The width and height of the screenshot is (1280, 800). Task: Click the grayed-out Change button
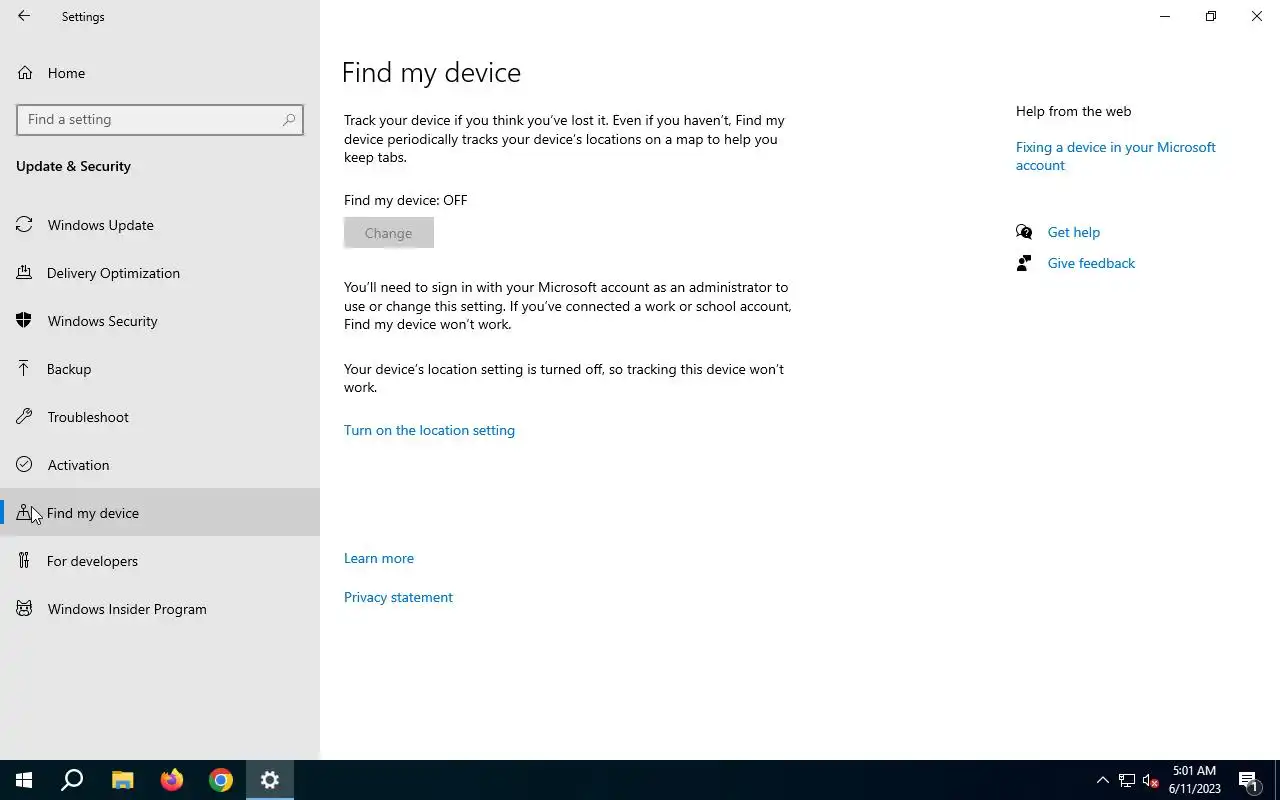pyautogui.click(x=389, y=233)
